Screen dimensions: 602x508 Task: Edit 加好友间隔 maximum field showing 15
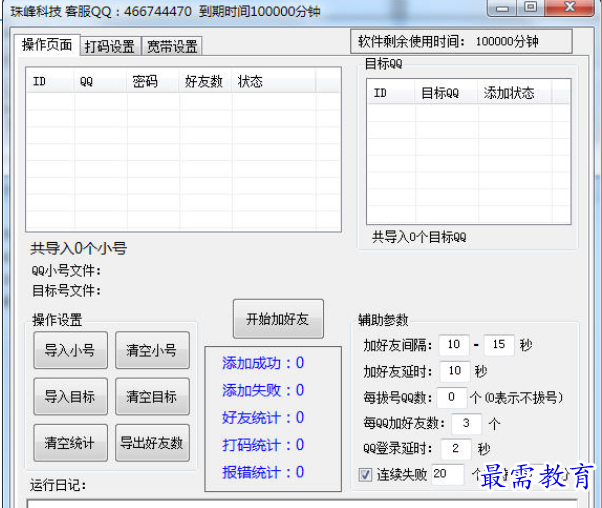point(499,344)
